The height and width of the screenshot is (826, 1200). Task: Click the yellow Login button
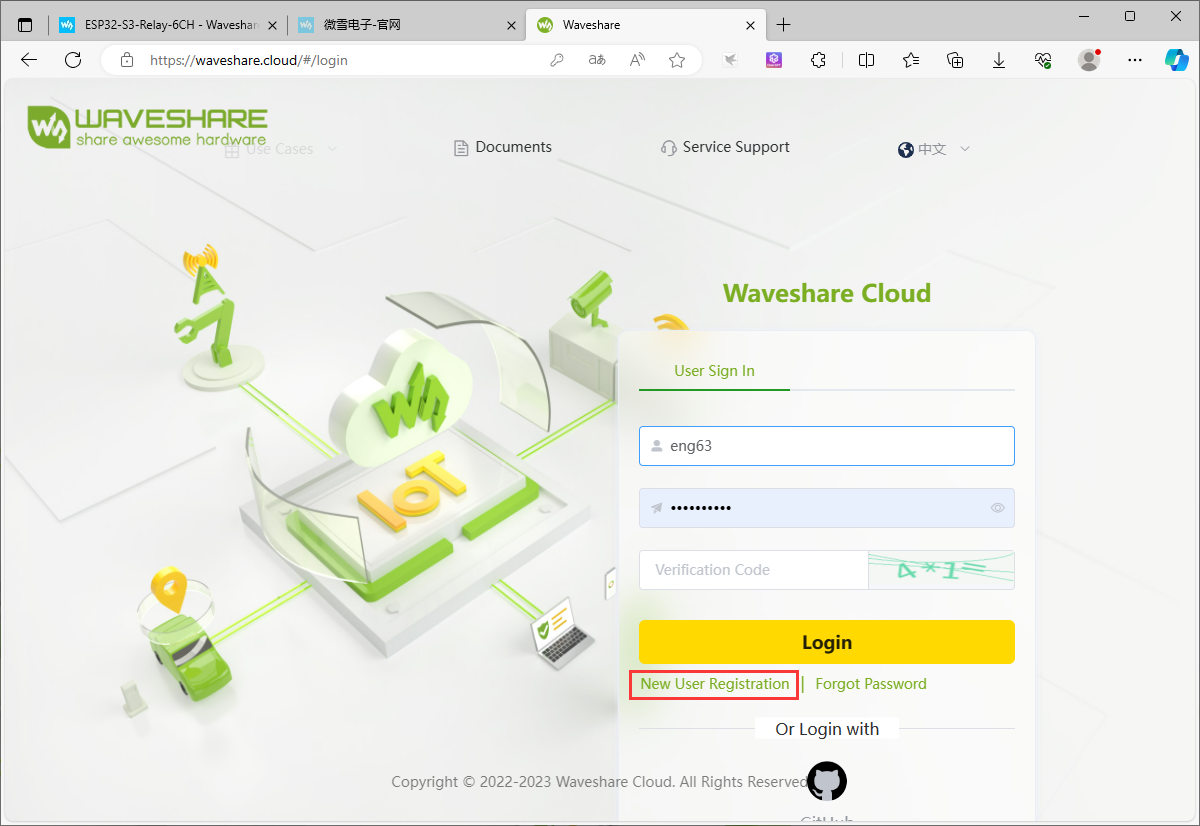click(827, 642)
